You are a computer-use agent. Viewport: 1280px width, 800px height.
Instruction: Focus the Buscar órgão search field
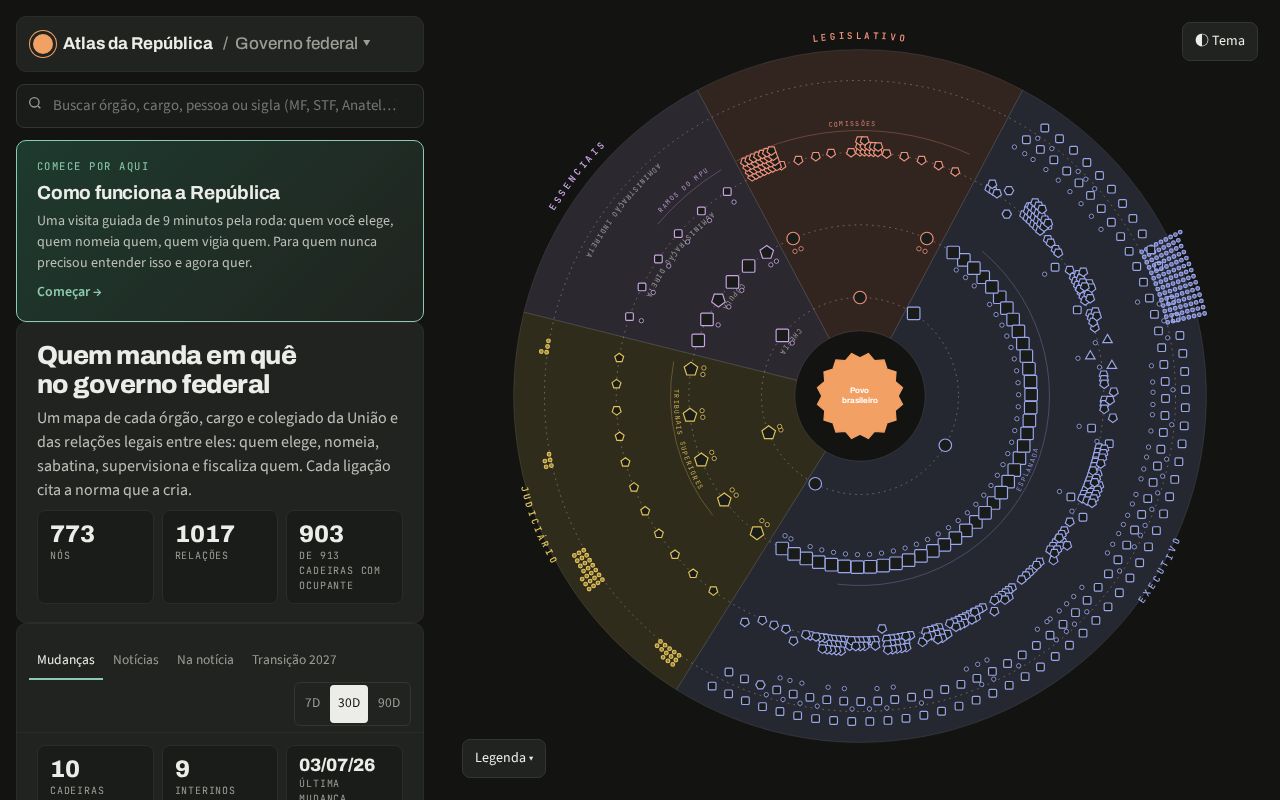pos(220,105)
